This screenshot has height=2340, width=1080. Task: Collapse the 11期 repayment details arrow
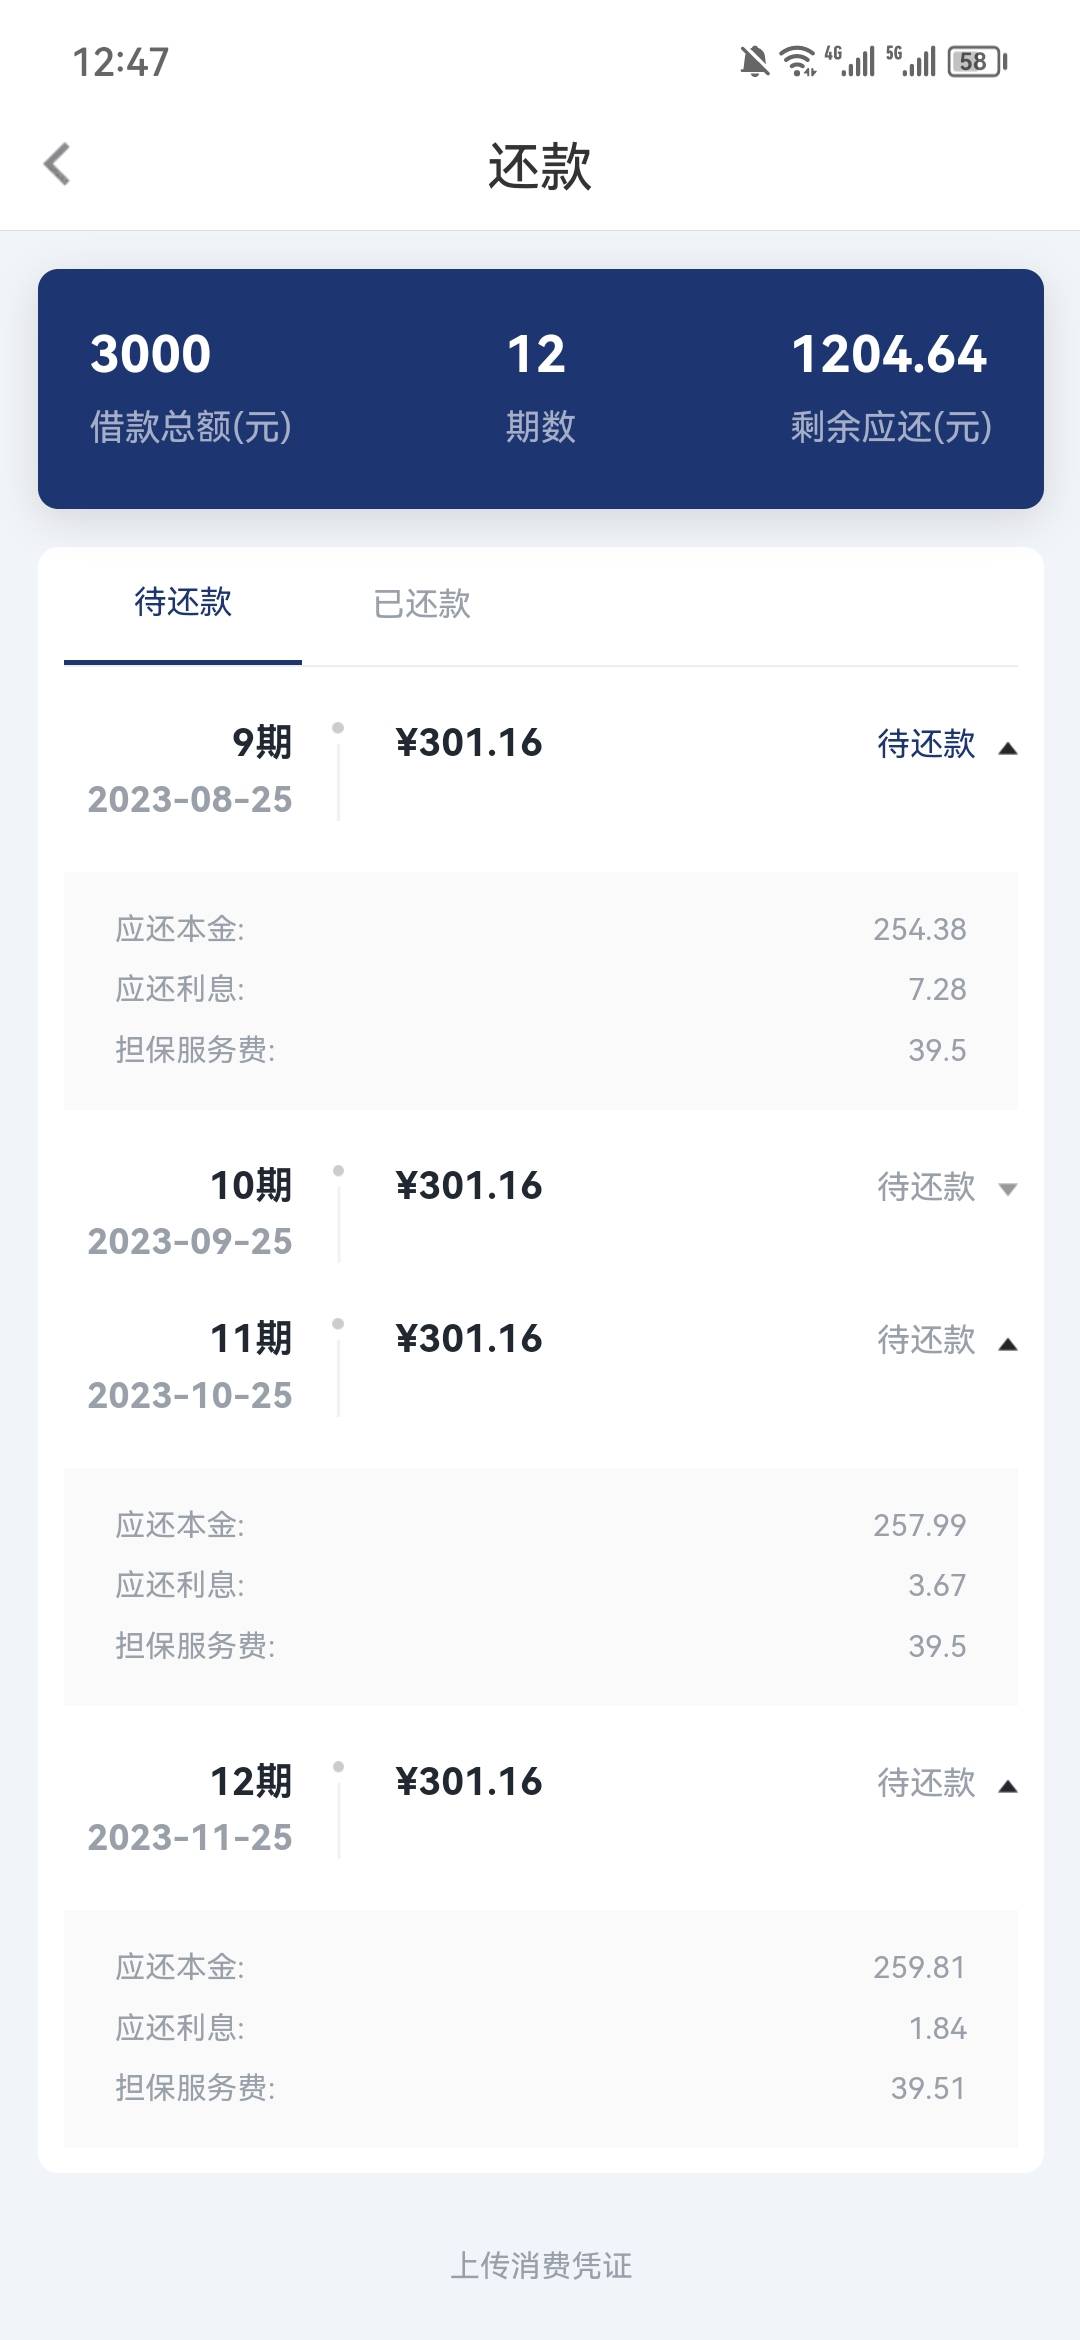click(1007, 1344)
